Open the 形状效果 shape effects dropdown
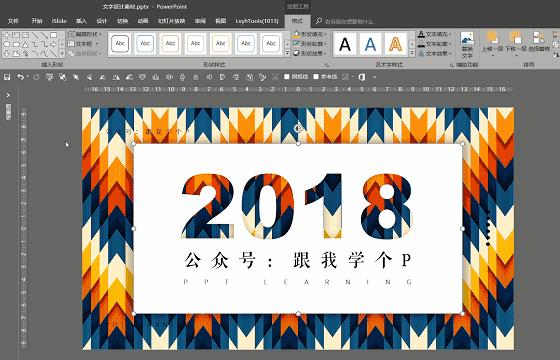The image size is (560, 360). coord(310,53)
